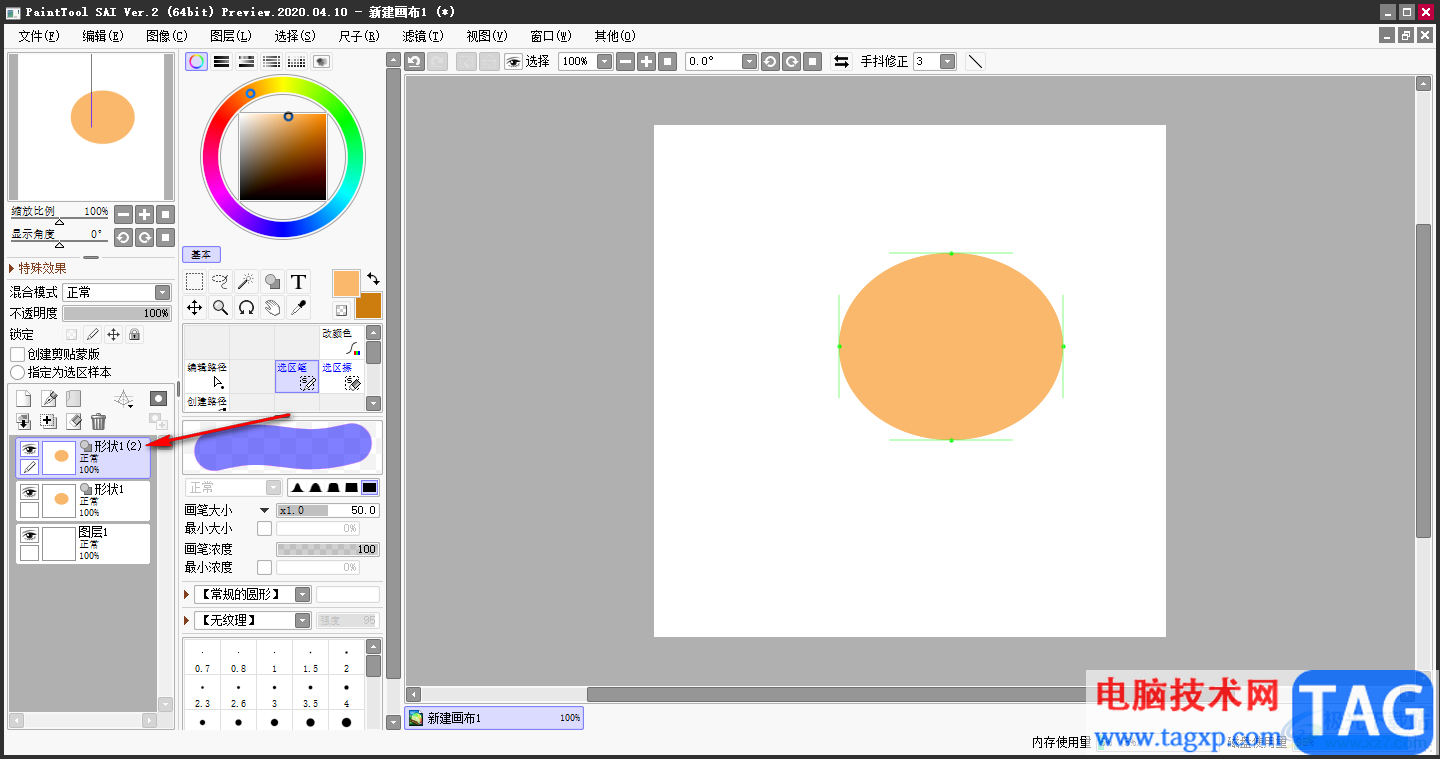Click the transparent color icon
Image resolution: width=1440 pixels, height=759 pixels.
tap(341, 310)
